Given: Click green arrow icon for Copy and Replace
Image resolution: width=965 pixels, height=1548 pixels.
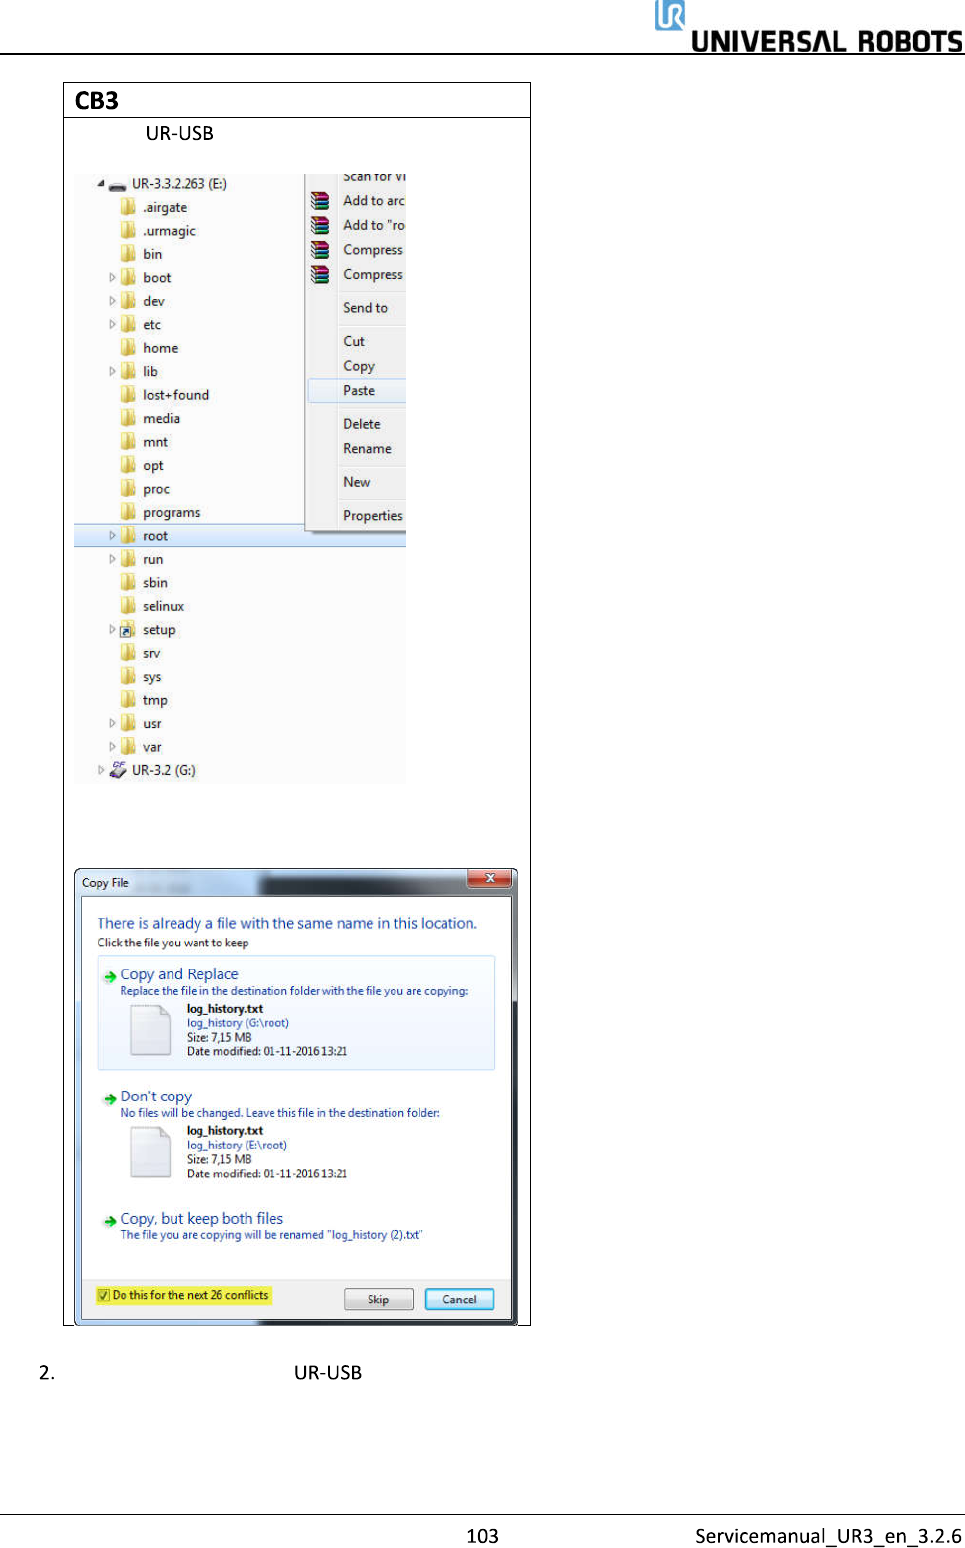Looking at the screenshot, I should point(111,976).
